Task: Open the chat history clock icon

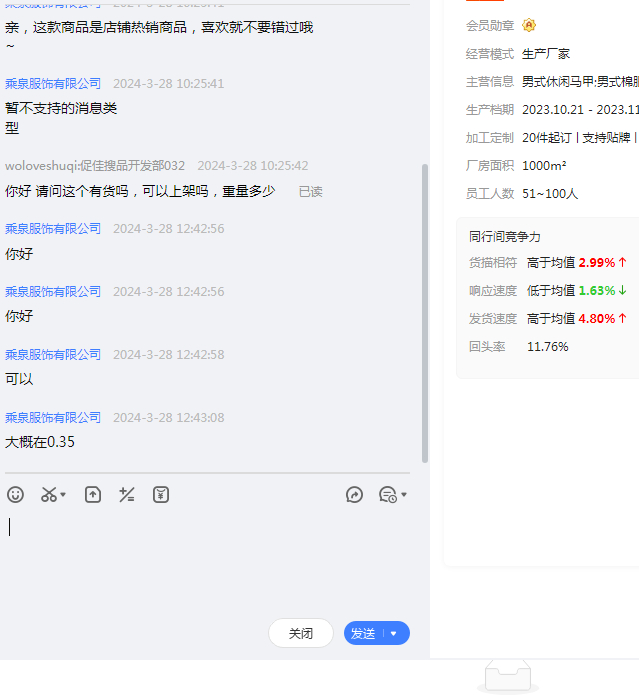Action: pos(388,495)
